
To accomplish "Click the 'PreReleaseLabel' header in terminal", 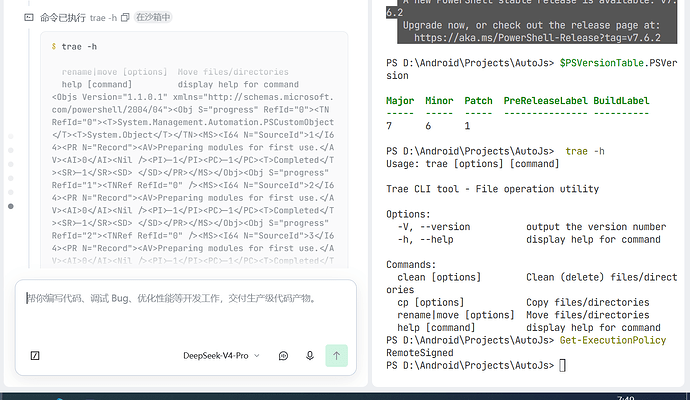I will click(x=546, y=101).
